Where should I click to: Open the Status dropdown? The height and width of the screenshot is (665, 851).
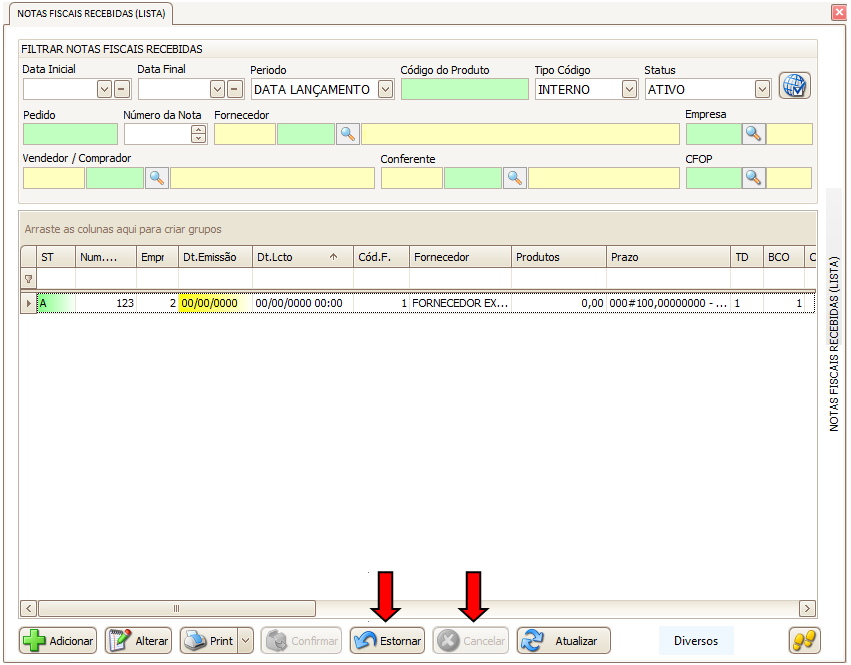pos(762,89)
